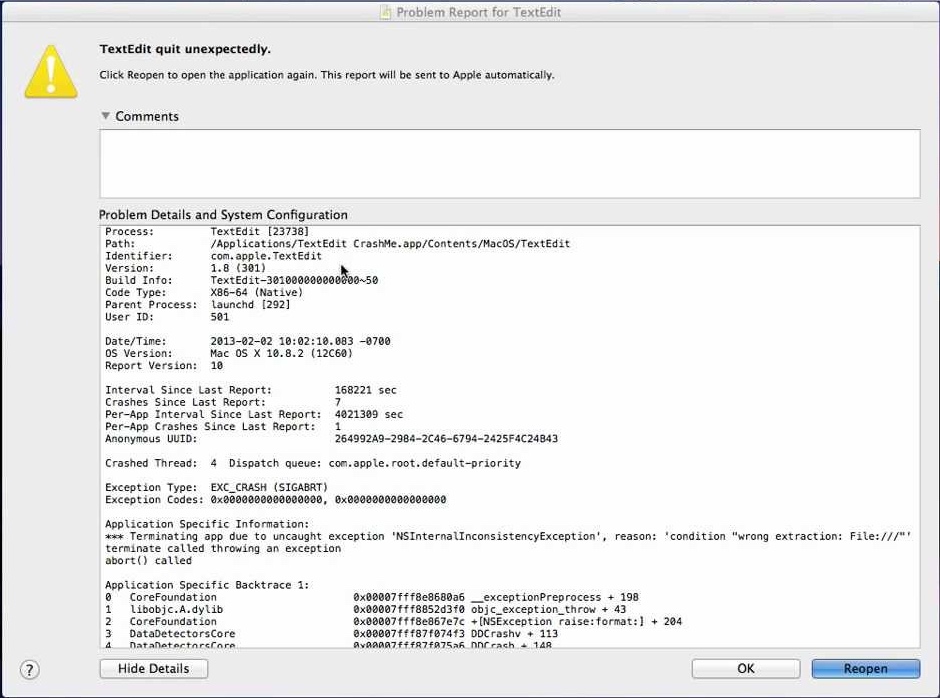Viewport: 940px width, 698px height.
Task: Click the 'TextEdit quit unexpectedly.' heading
Action: tap(185, 49)
